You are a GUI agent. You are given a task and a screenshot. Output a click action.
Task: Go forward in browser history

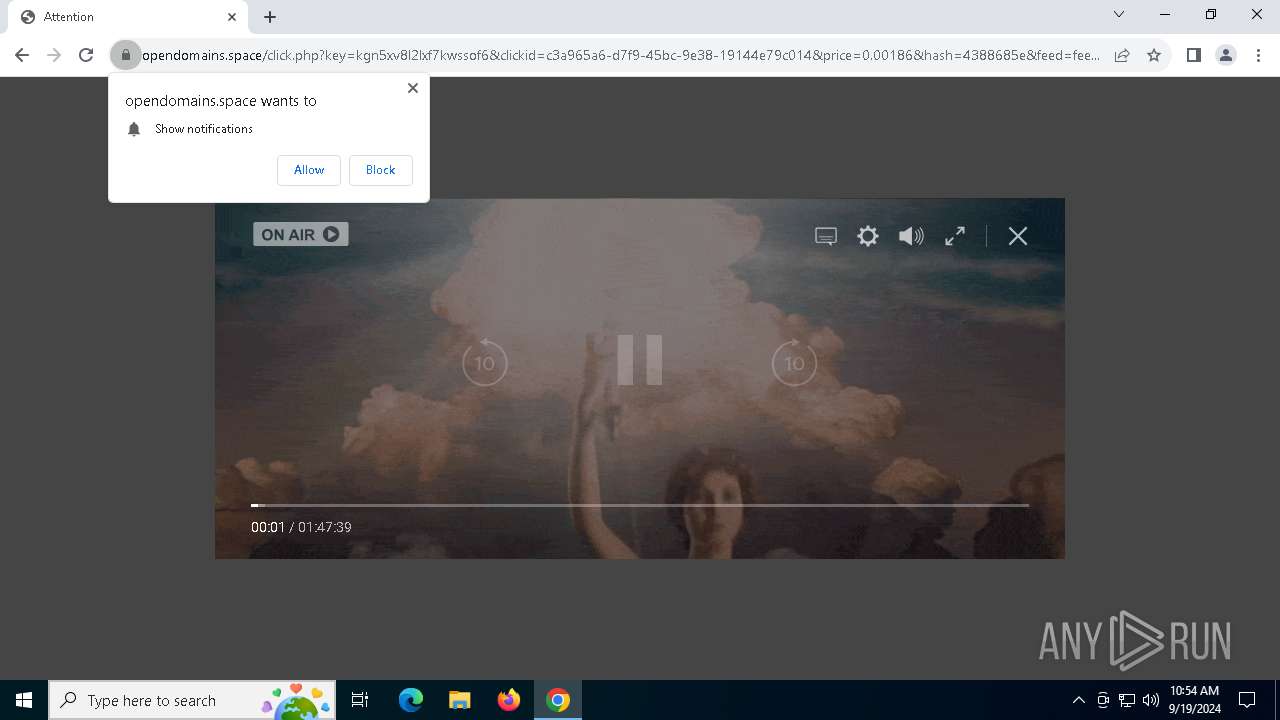tap(54, 55)
